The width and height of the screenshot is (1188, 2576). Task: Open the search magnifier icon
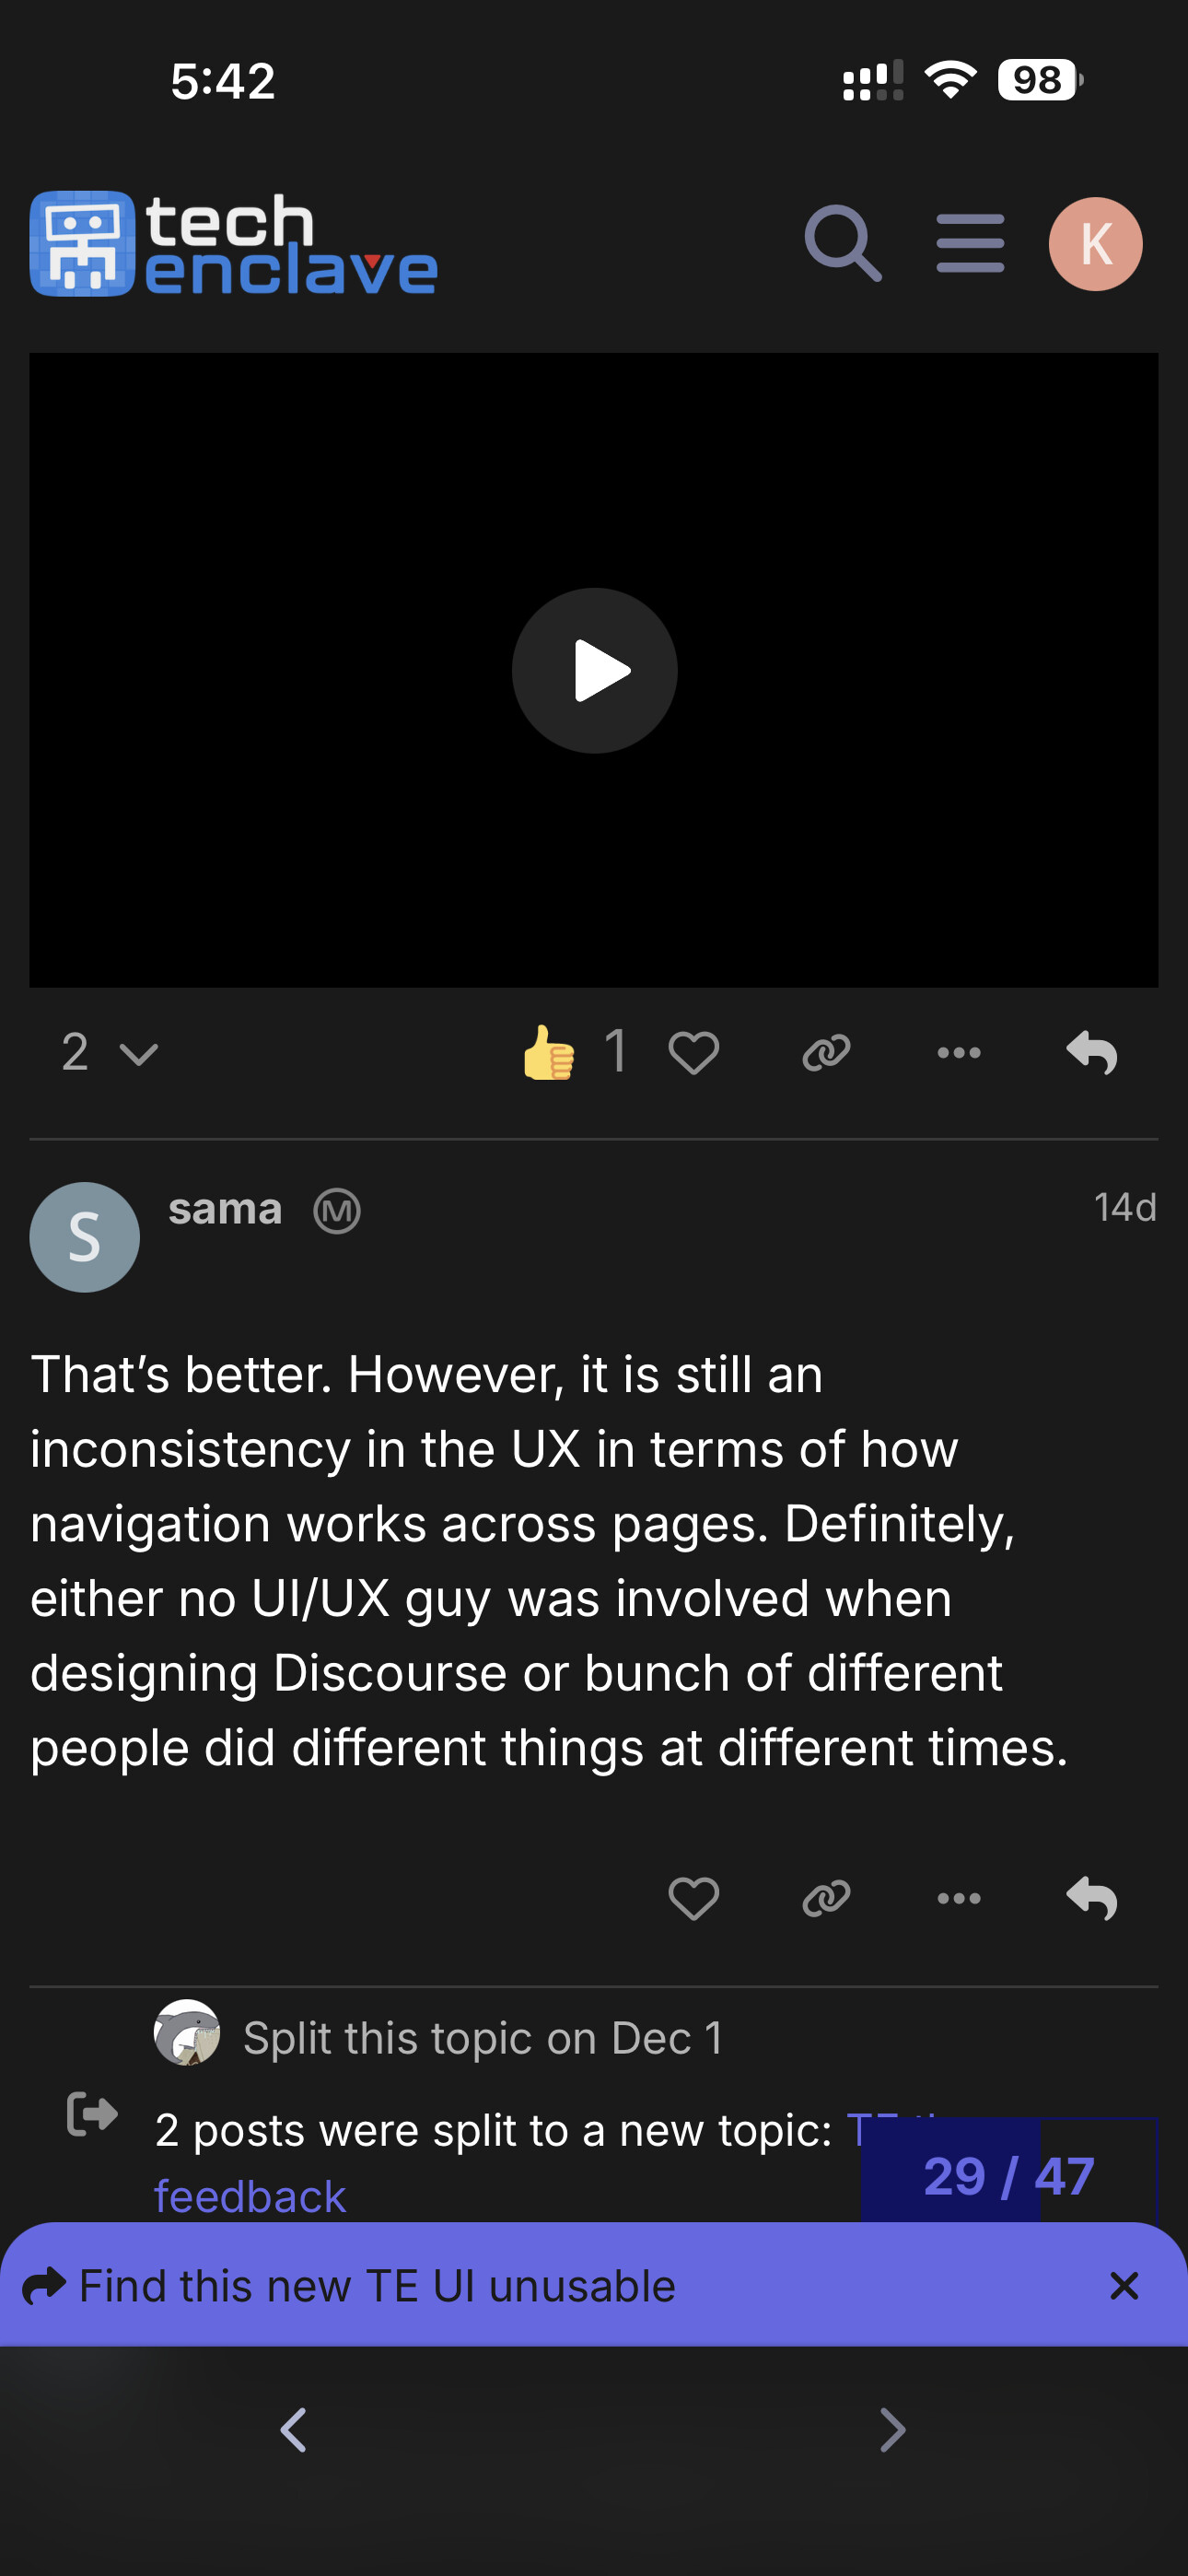pyautogui.click(x=842, y=243)
